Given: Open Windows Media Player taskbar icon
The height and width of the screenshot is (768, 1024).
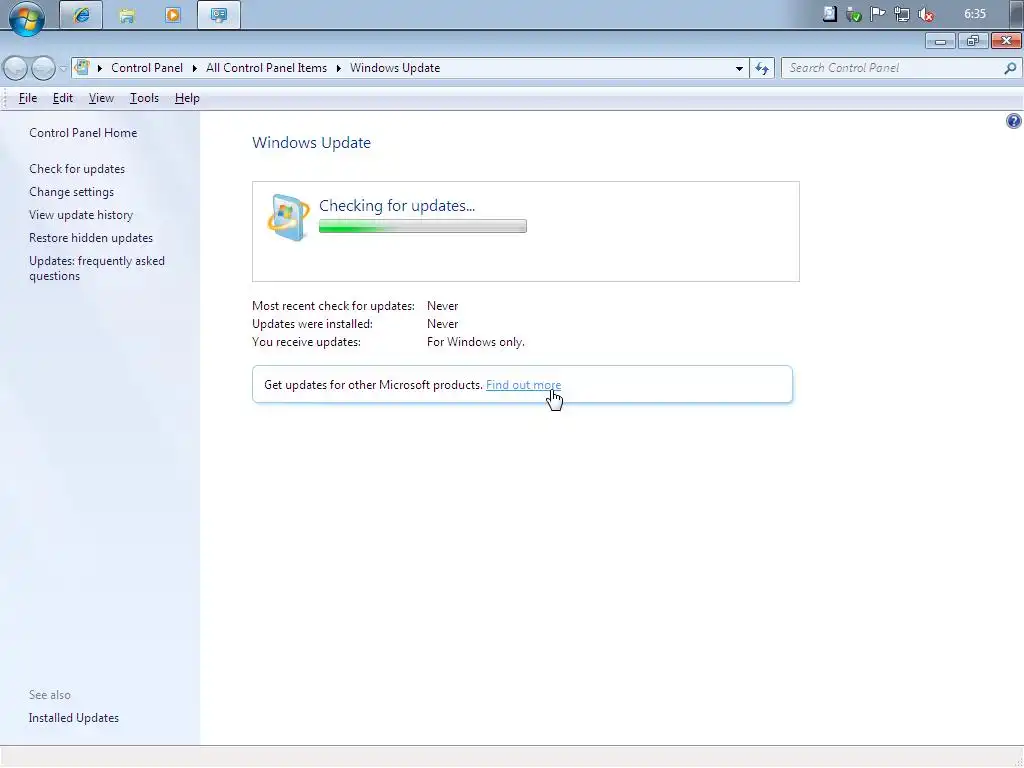Looking at the screenshot, I should 172,15.
